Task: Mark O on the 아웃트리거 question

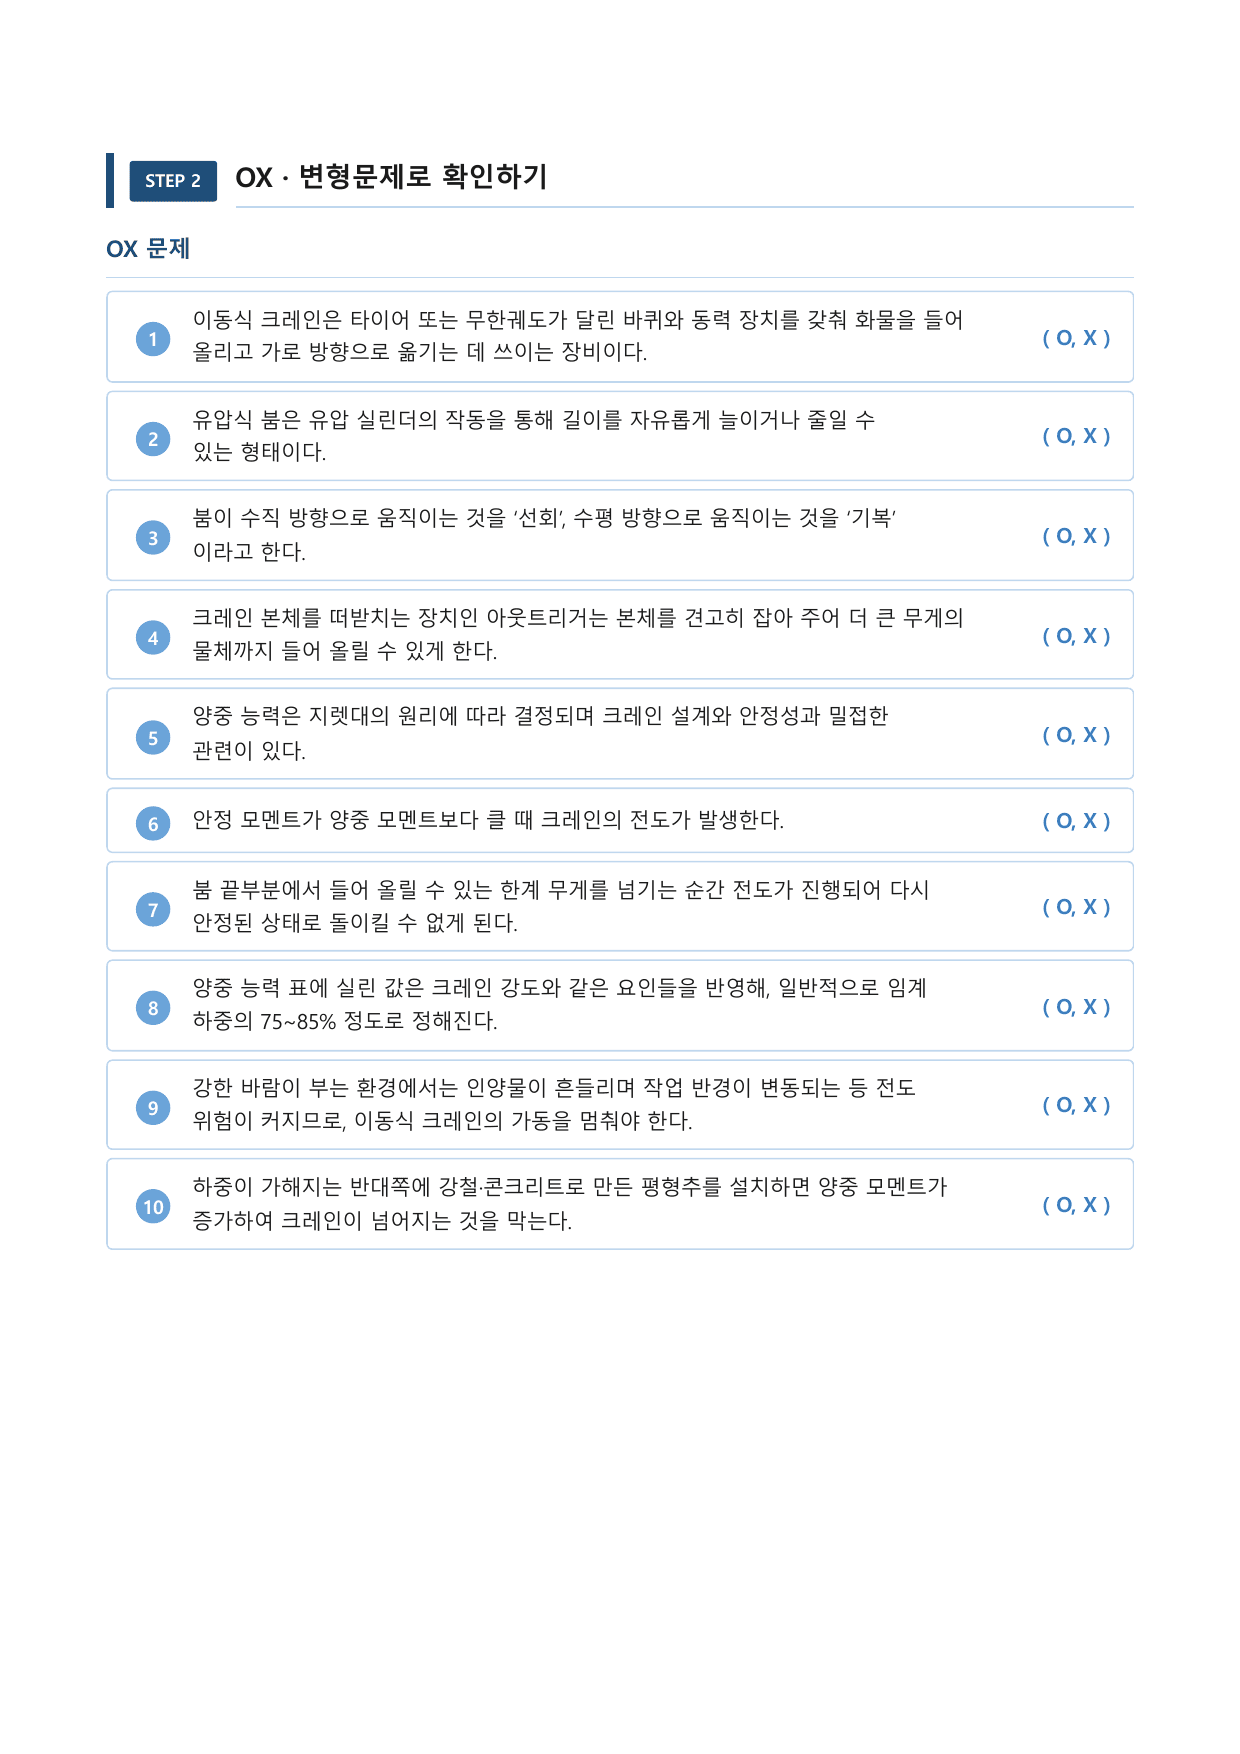Action: click(x=1064, y=636)
